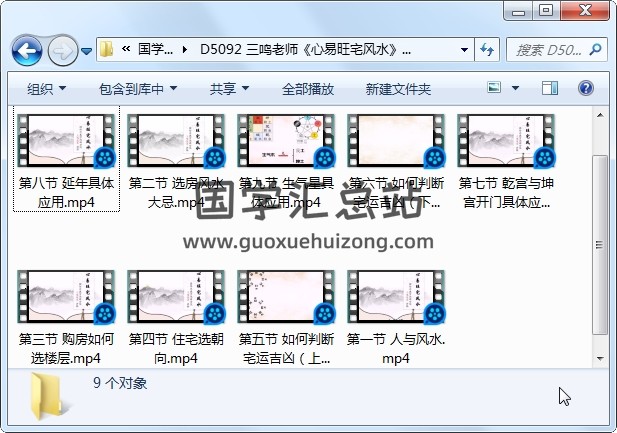This screenshot has width=617, height=433.
Task: Open the view options dropdown arrow
Action: [515, 88]
